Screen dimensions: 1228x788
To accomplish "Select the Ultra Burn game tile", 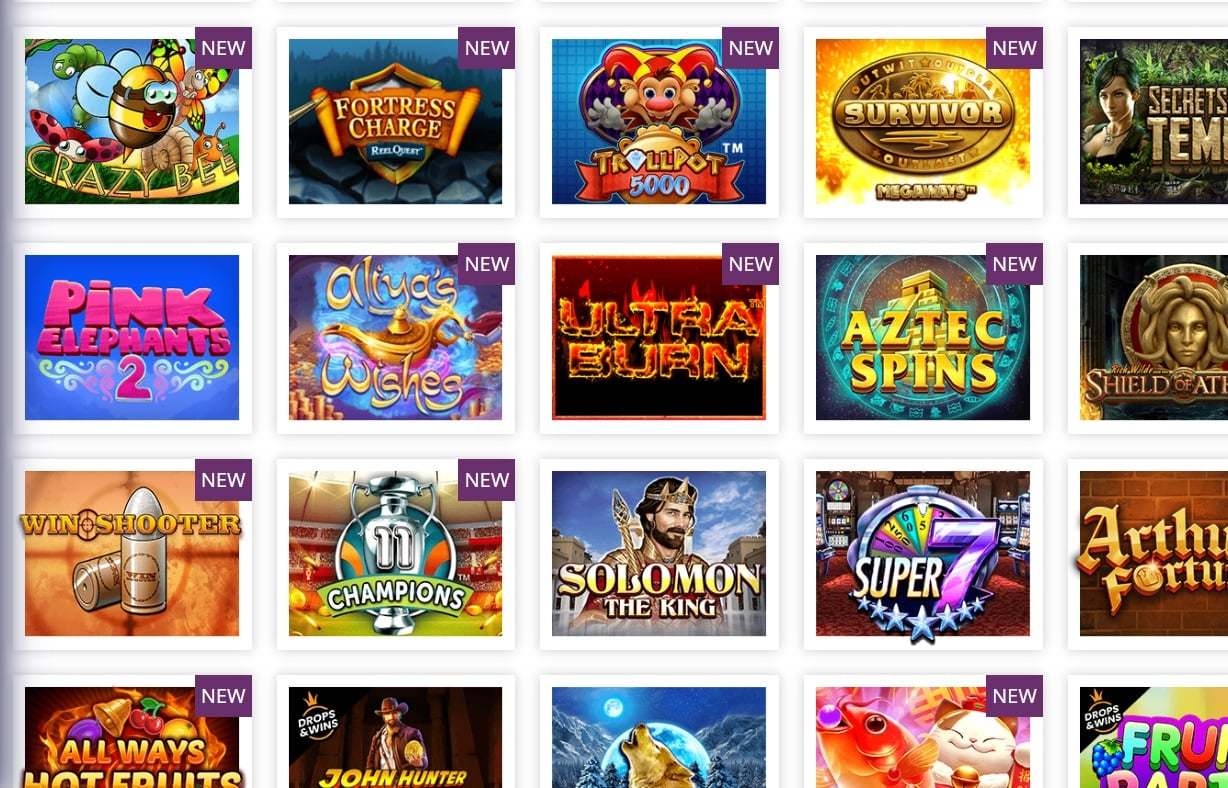I will tap(659, 338).
